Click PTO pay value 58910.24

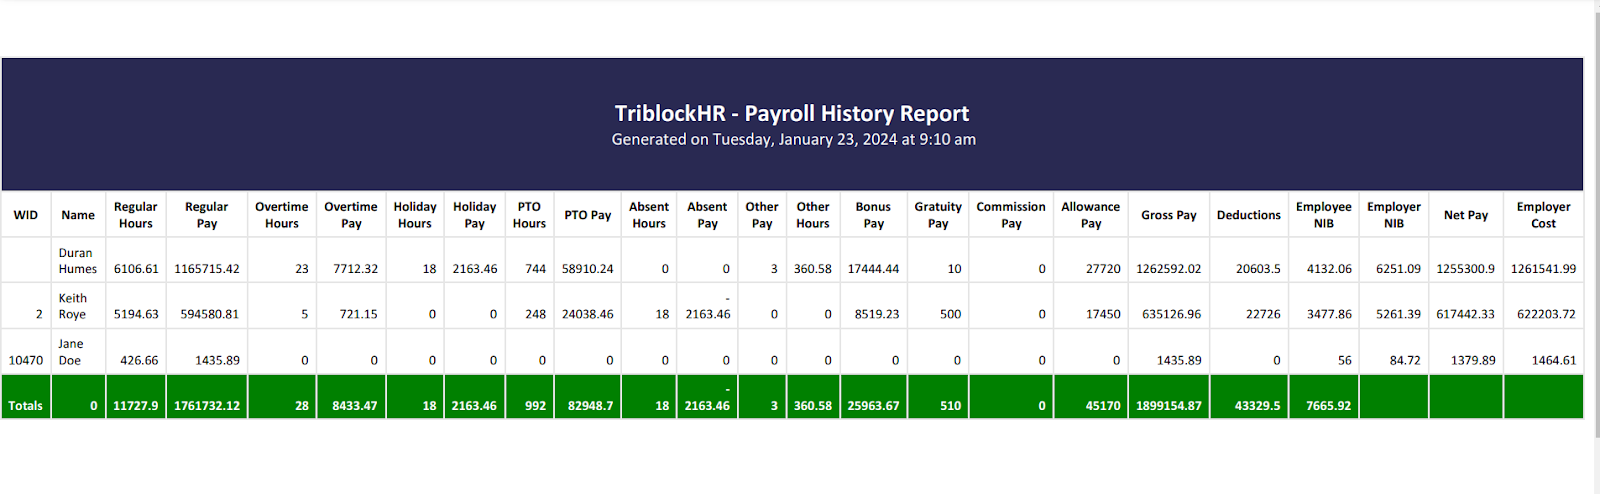coord(588,269)
